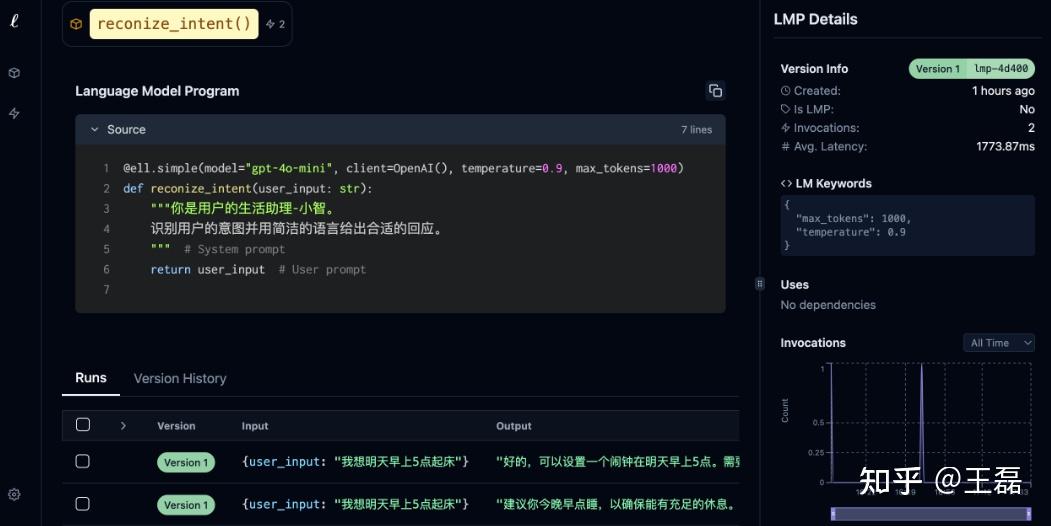Image resolution: width=1051 pixels, height=526 pixels.
Task: Open the traces lightning icon in sidebar
Action: point(14,114)
